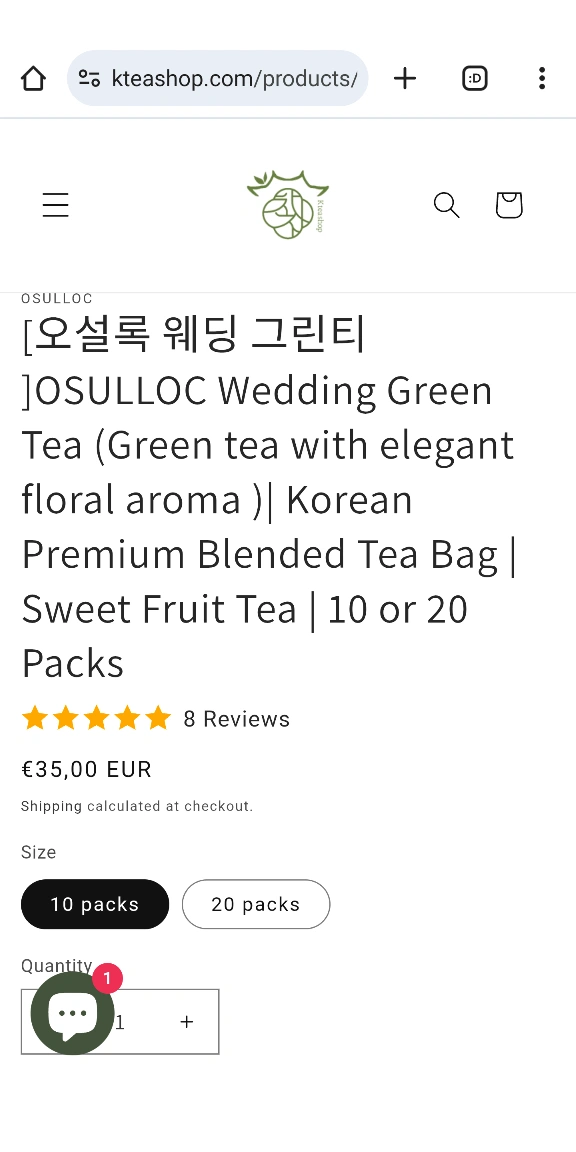Open the hamburger navigation menu
576x1152 pixels.
click(55, 205)
